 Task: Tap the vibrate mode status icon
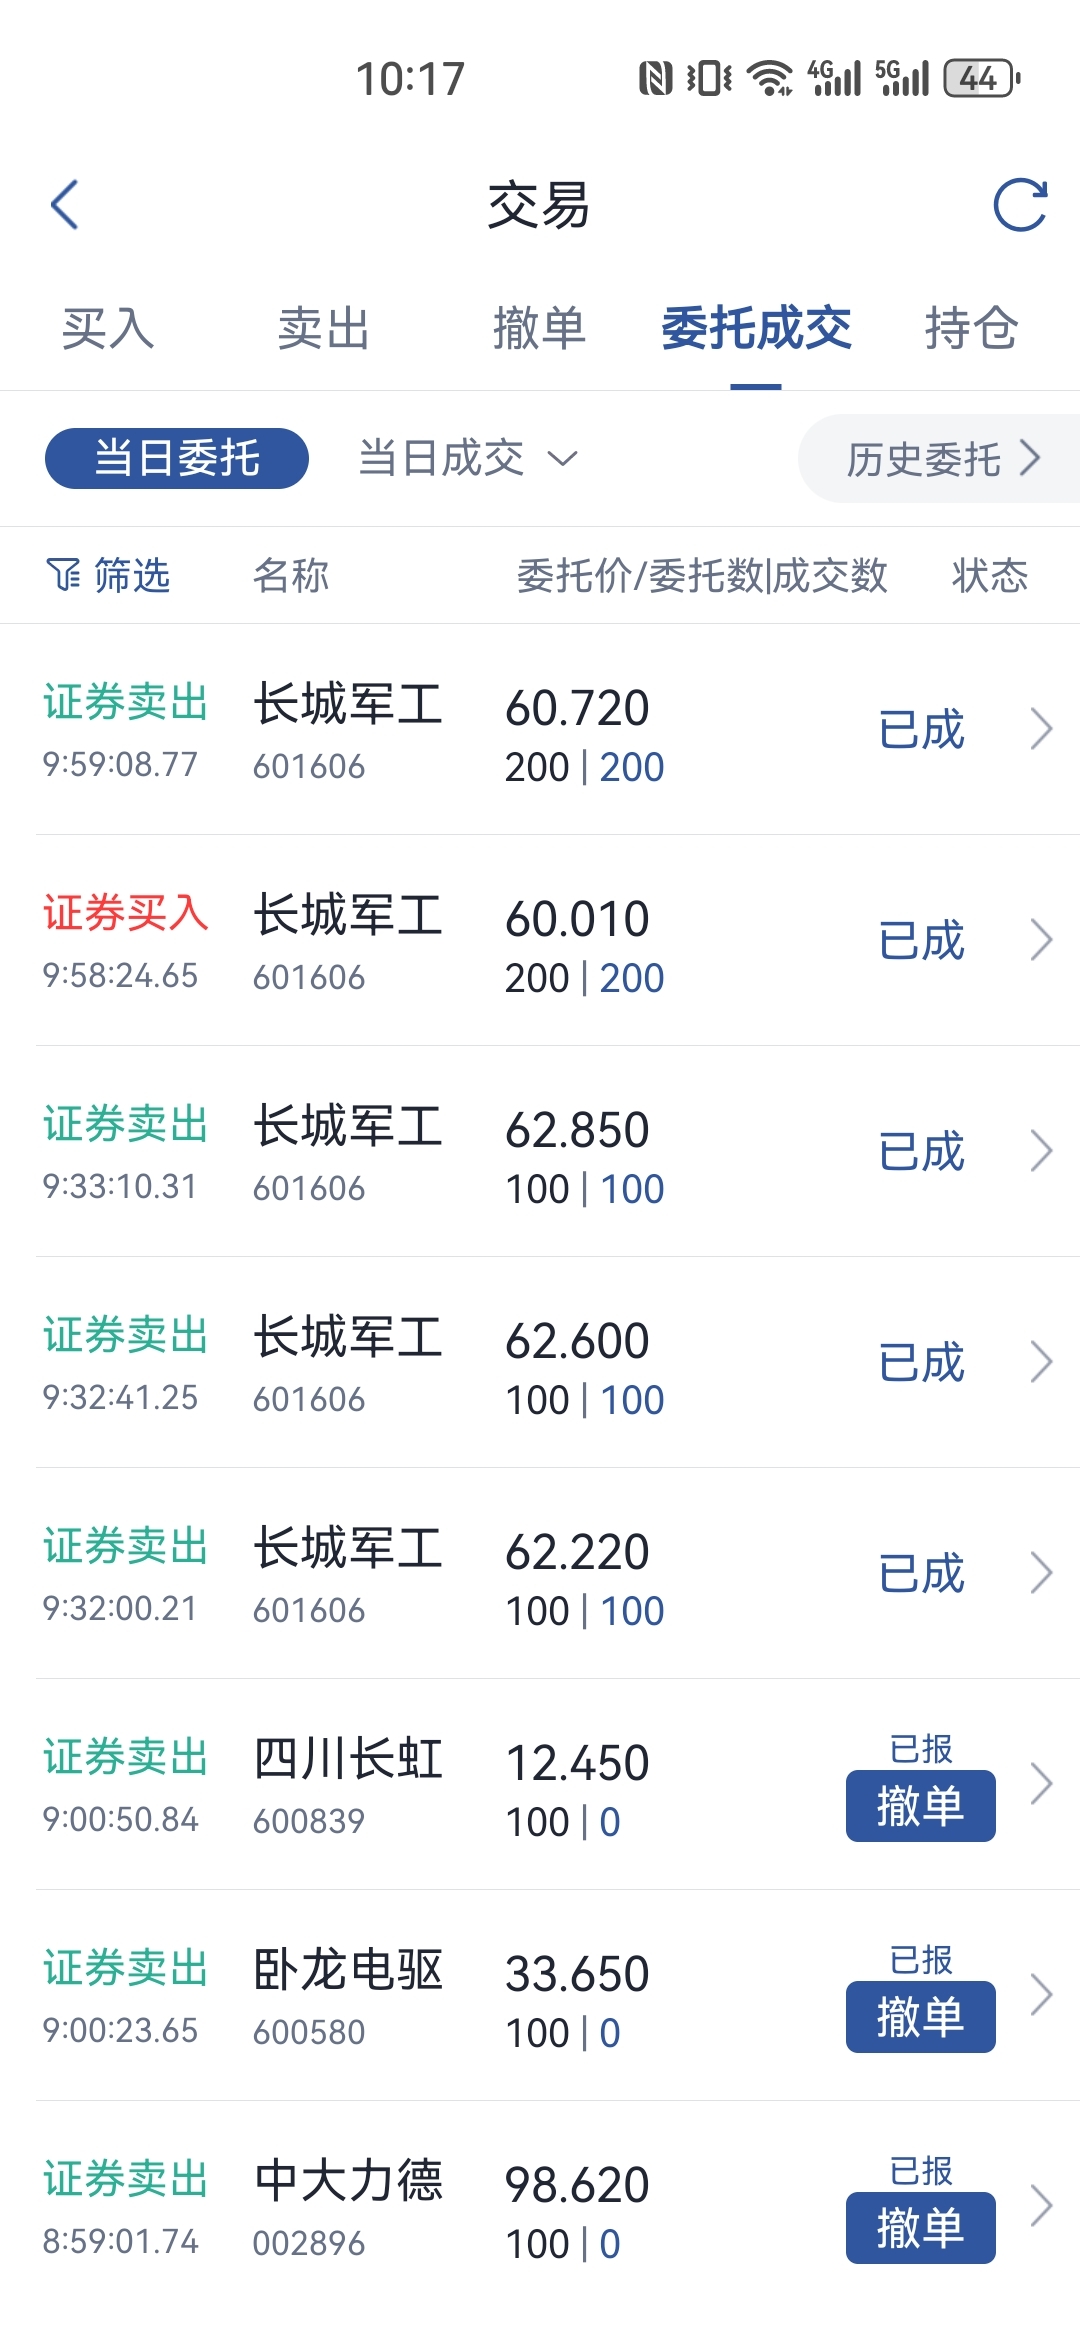click(709, 78)
